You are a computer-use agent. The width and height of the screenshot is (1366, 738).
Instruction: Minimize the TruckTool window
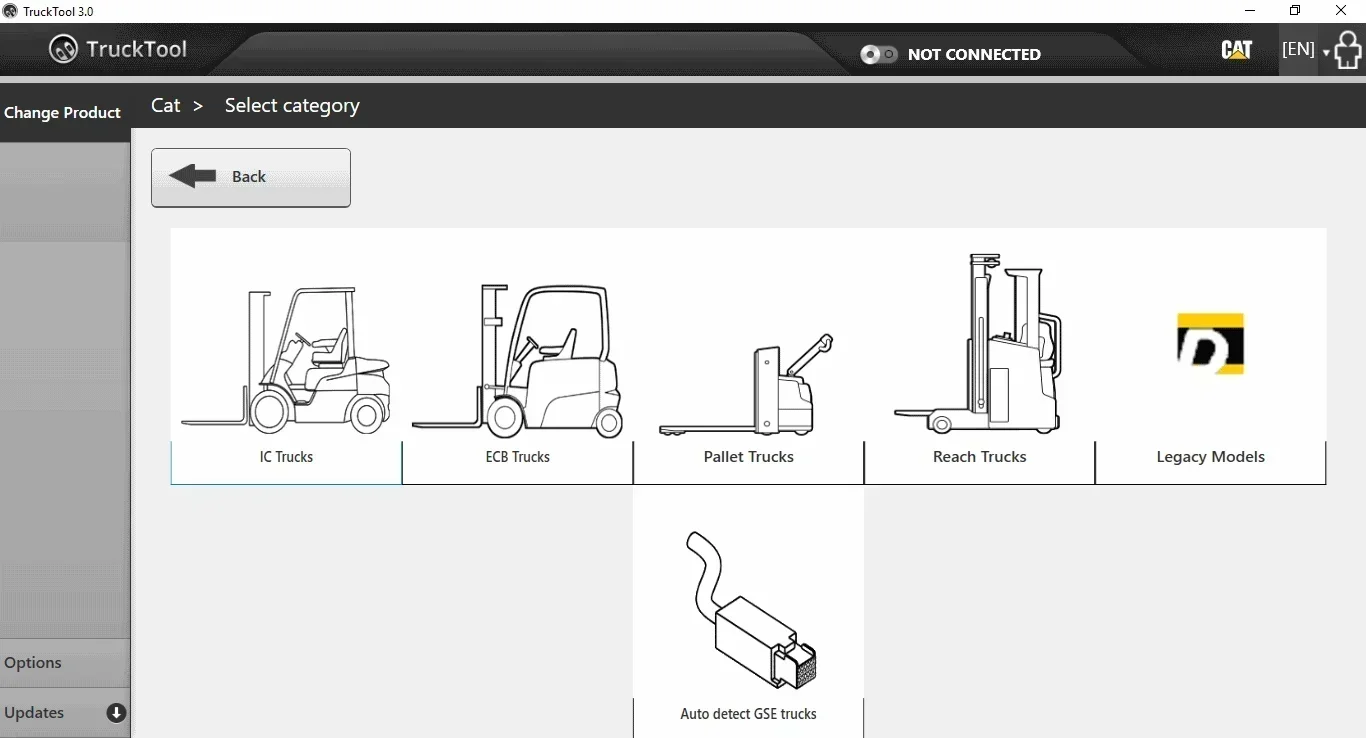pyautogui.click(x=1250, y=11)
